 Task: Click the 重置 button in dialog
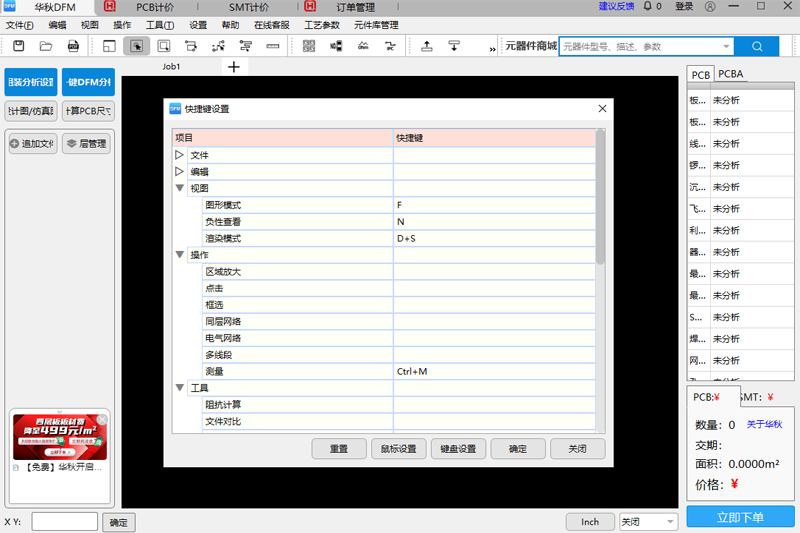(339, 449)
